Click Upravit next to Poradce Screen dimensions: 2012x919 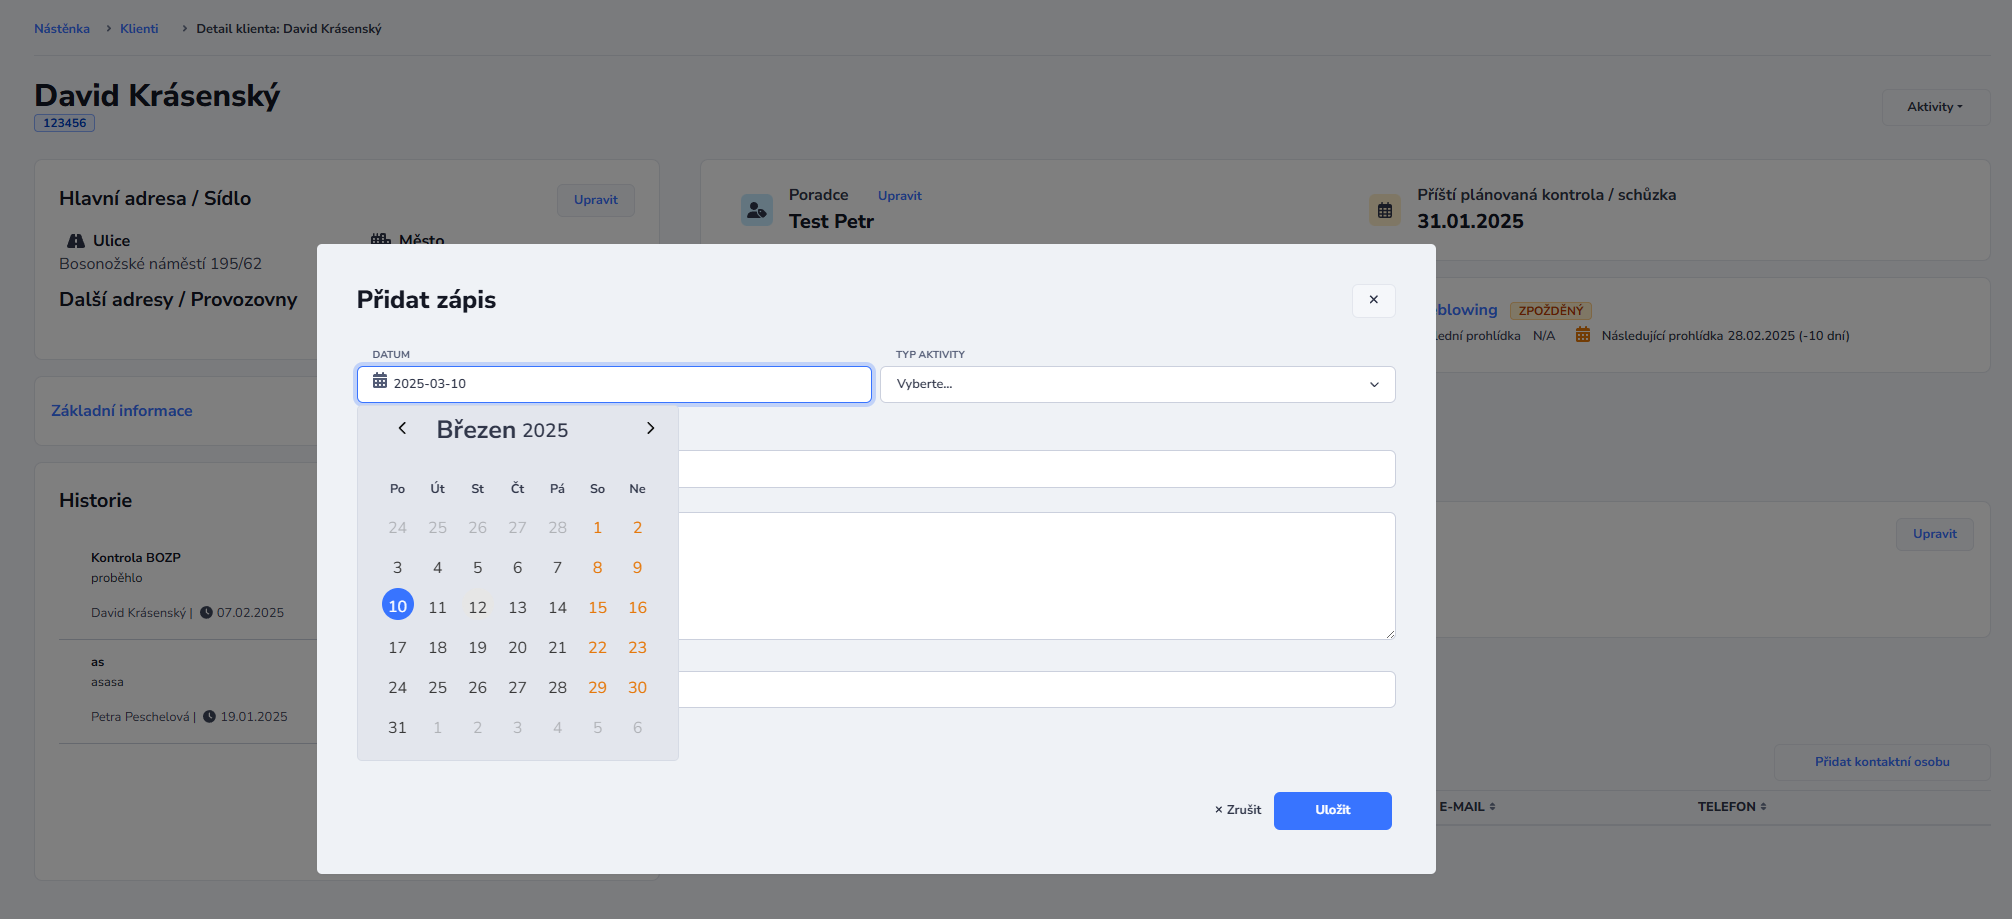pos(899,196)
